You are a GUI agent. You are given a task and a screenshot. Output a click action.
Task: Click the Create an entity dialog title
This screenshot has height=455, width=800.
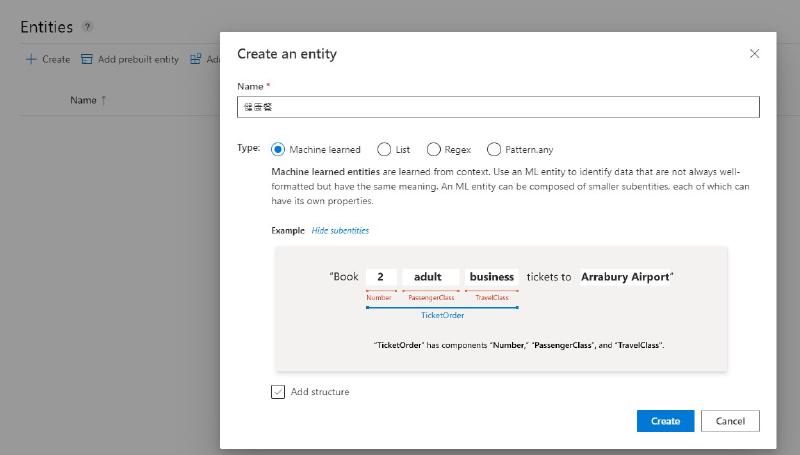pyautogui.click(x=286, y=54)
